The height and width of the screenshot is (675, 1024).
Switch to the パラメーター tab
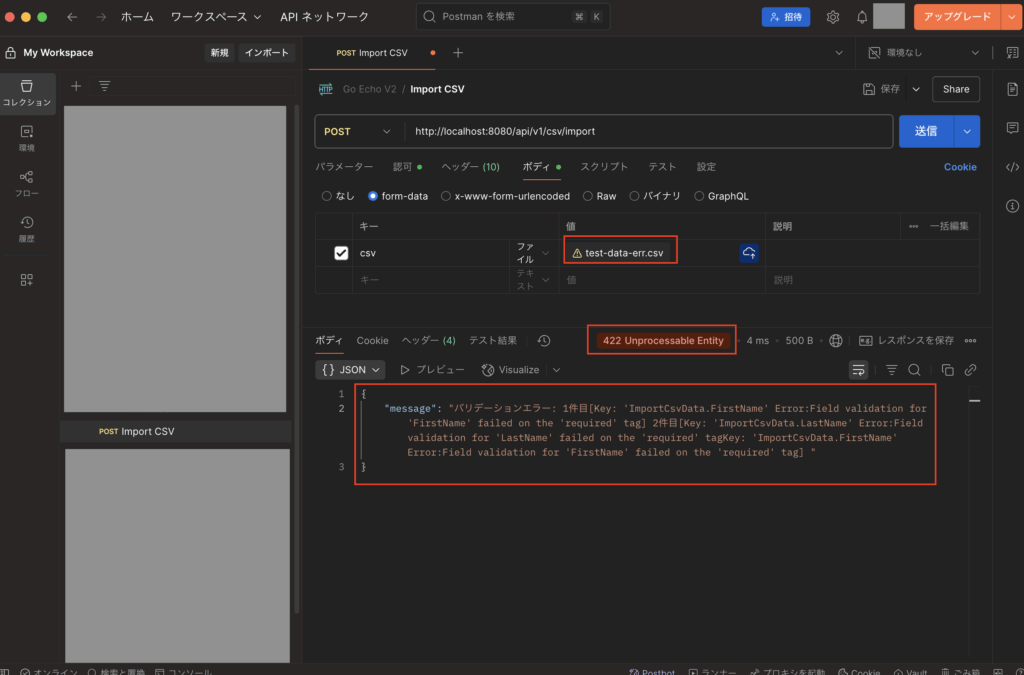point(344,167)
